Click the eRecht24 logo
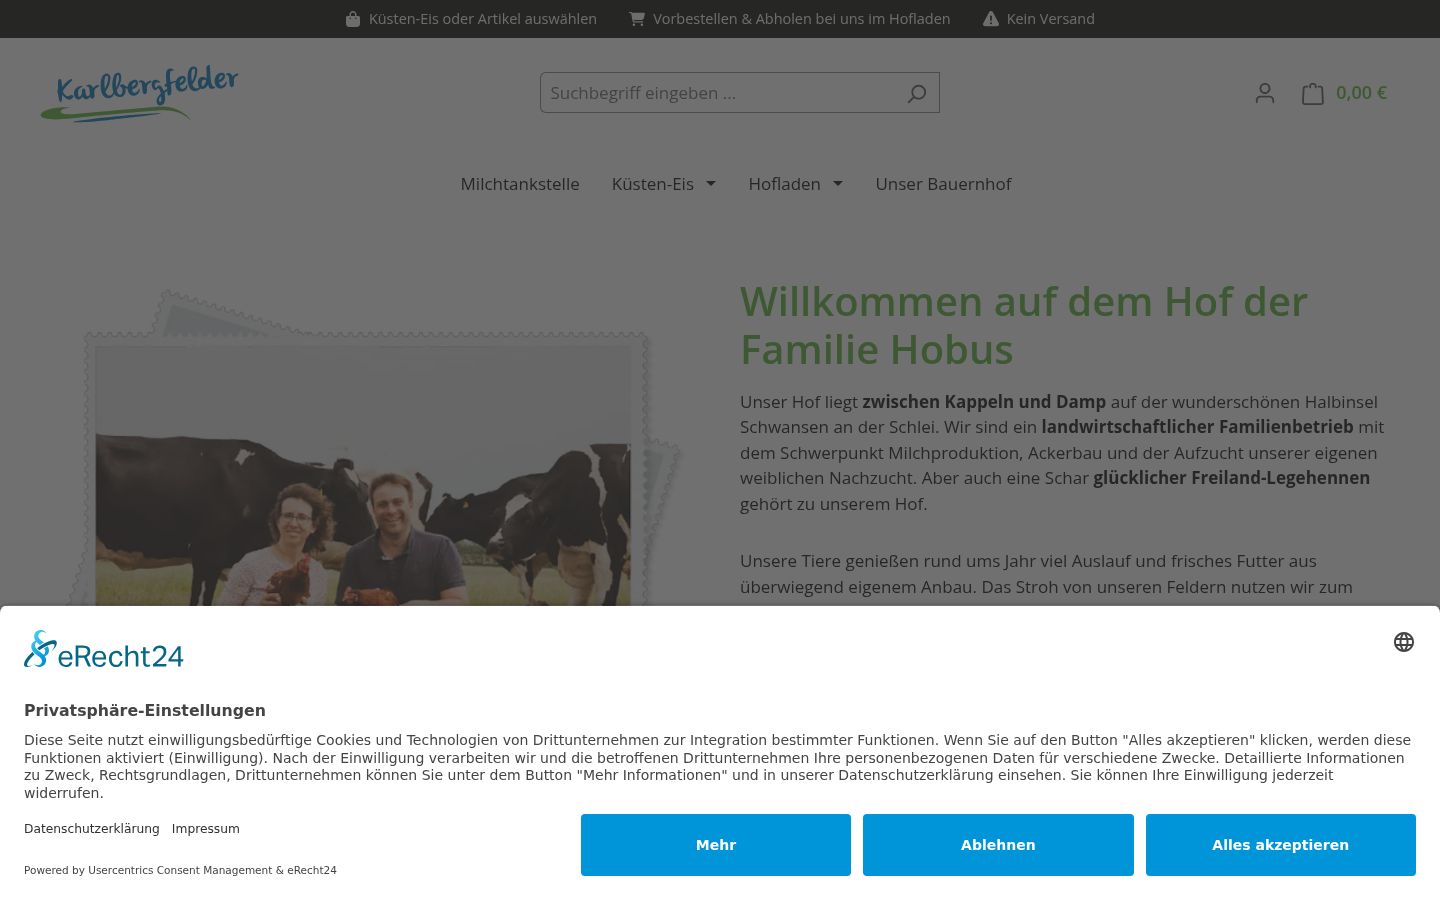The image size is (1440, 900). click(x=104, y=650)
